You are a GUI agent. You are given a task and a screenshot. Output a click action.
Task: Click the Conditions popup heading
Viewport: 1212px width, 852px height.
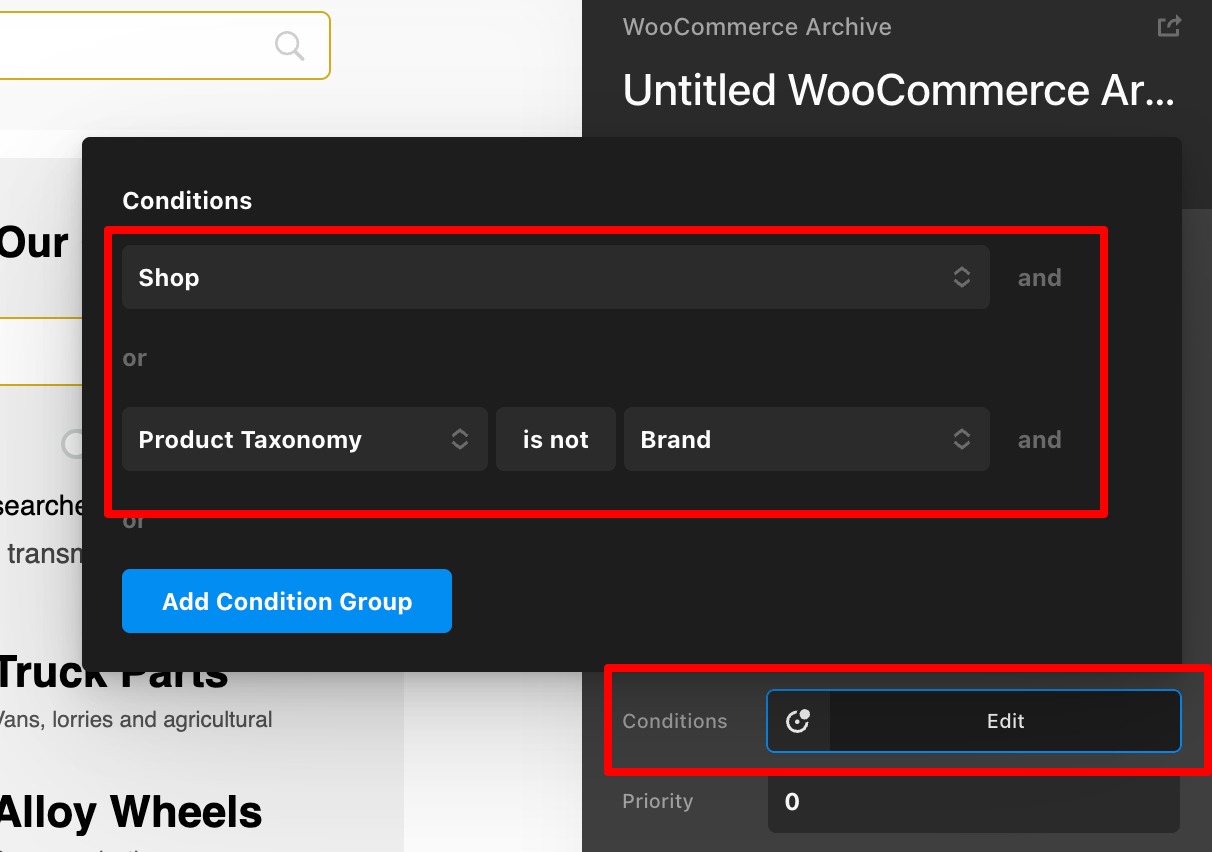[187, 200]
